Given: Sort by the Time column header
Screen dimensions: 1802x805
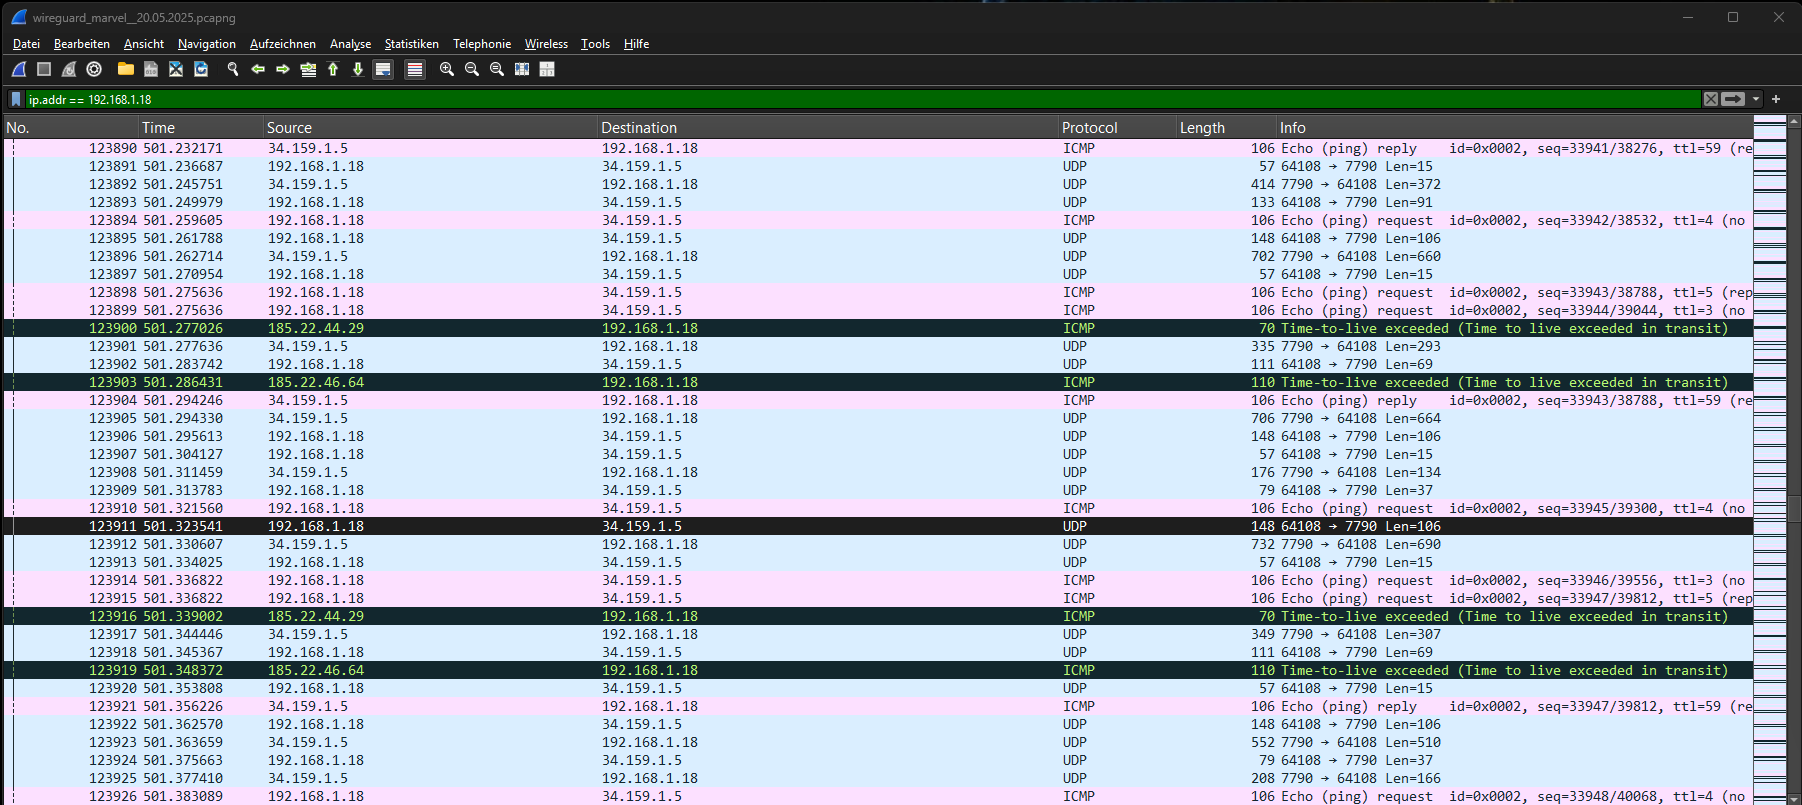Looking at the screenshot, I should click(x=200, y=127).
